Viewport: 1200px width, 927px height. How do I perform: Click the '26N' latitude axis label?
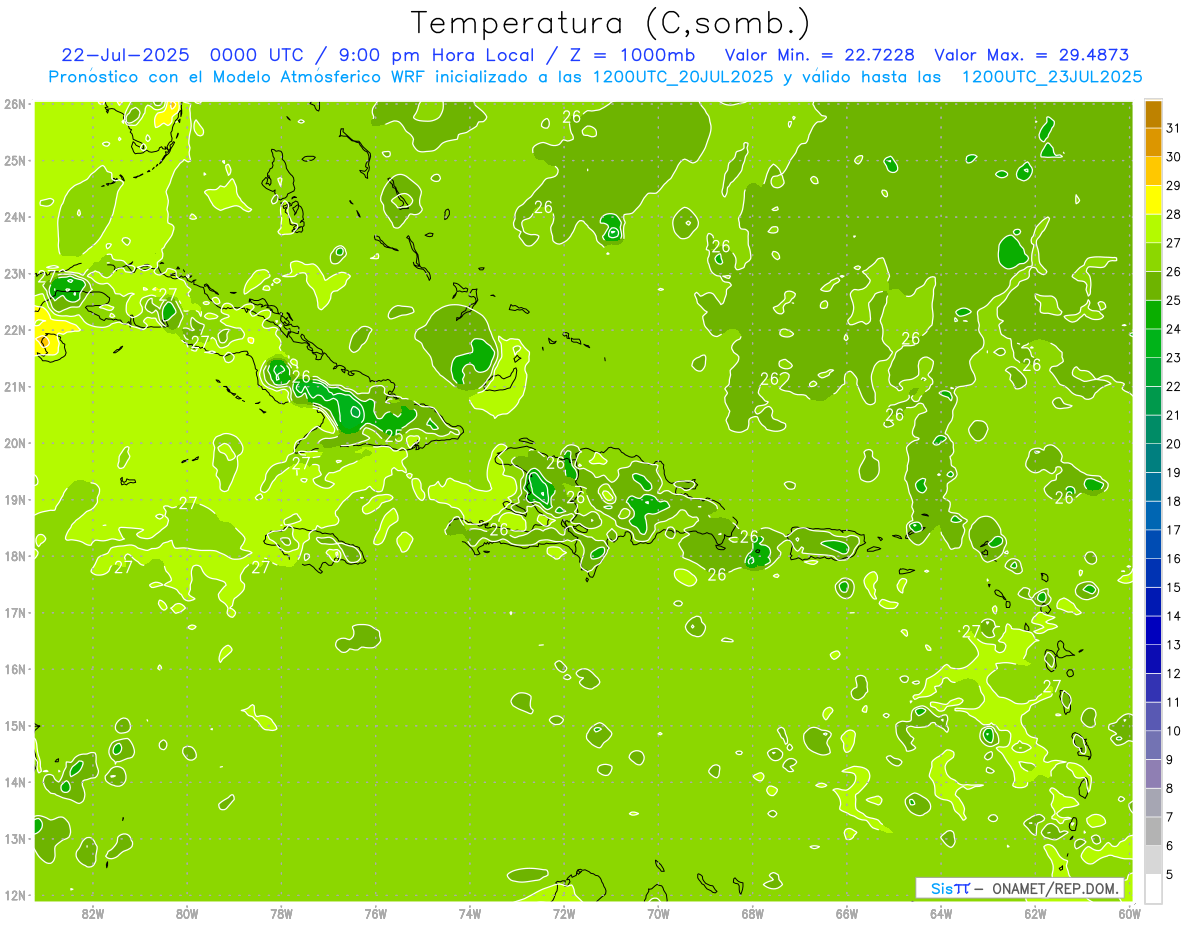15,104
